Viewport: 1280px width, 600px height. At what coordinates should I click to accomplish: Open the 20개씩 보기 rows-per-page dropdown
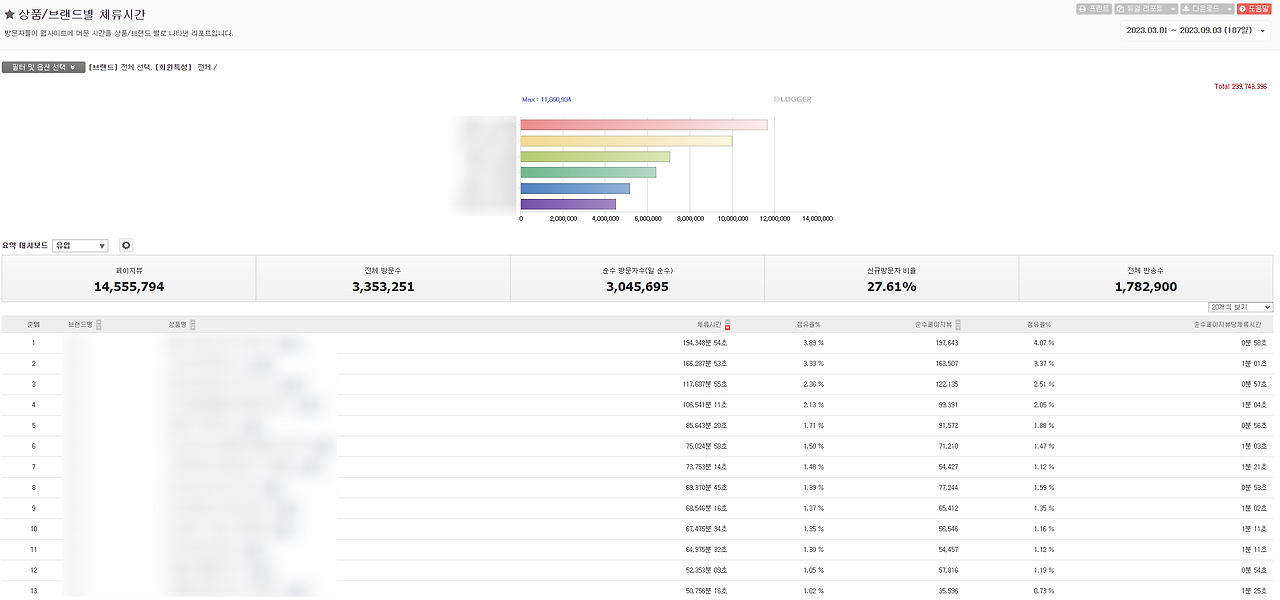point(1240,307)
